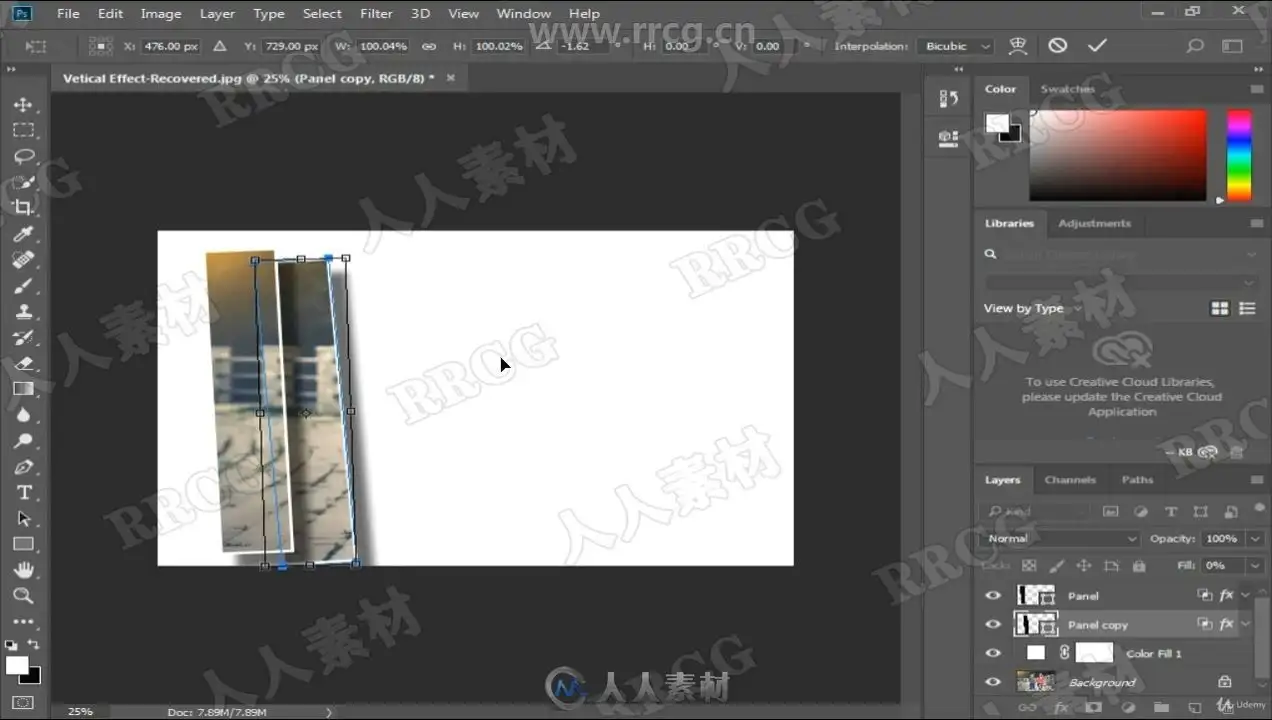Hide the Panel copy layer
This screenshot has height=720, width=1272.
pos(993,624)
